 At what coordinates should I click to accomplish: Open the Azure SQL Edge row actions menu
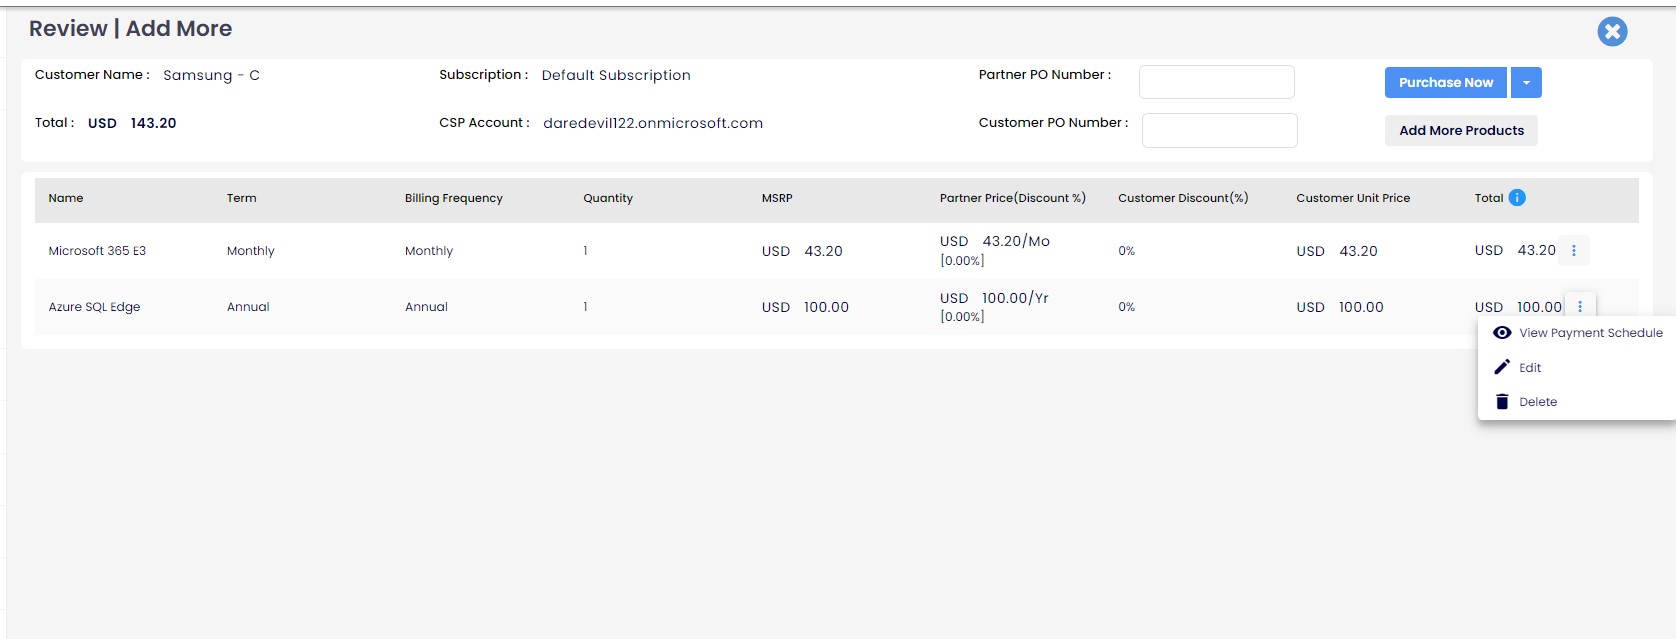pos(1580,307)
